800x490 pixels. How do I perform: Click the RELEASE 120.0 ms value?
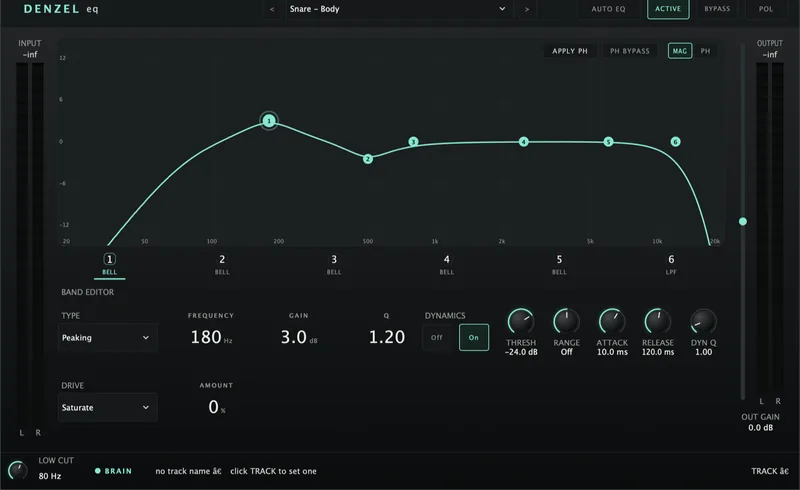(658, 352)
